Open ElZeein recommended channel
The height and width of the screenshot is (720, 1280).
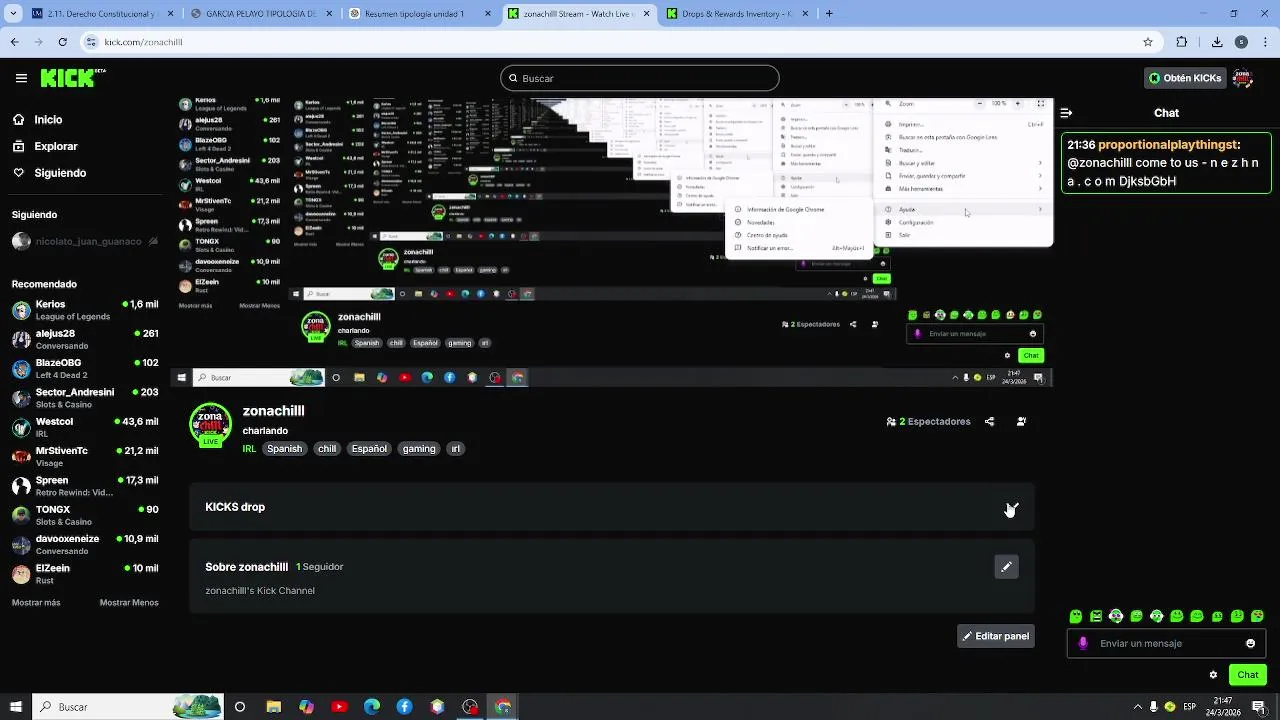(x=84, y=574)
